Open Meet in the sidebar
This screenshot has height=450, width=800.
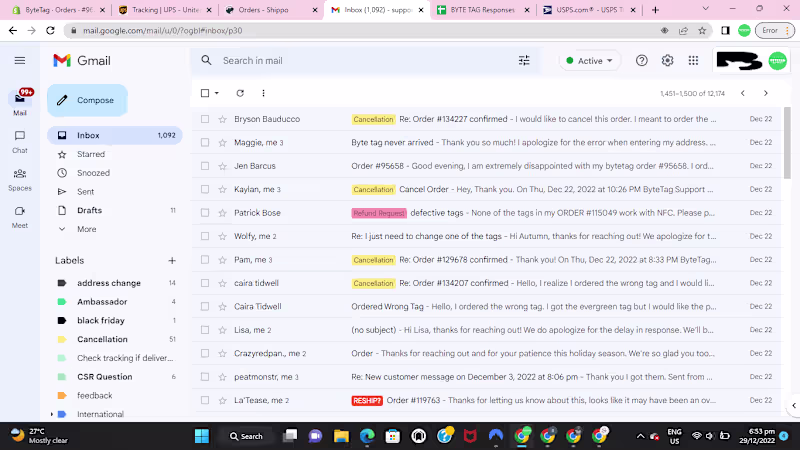click(x=20, y=217)
